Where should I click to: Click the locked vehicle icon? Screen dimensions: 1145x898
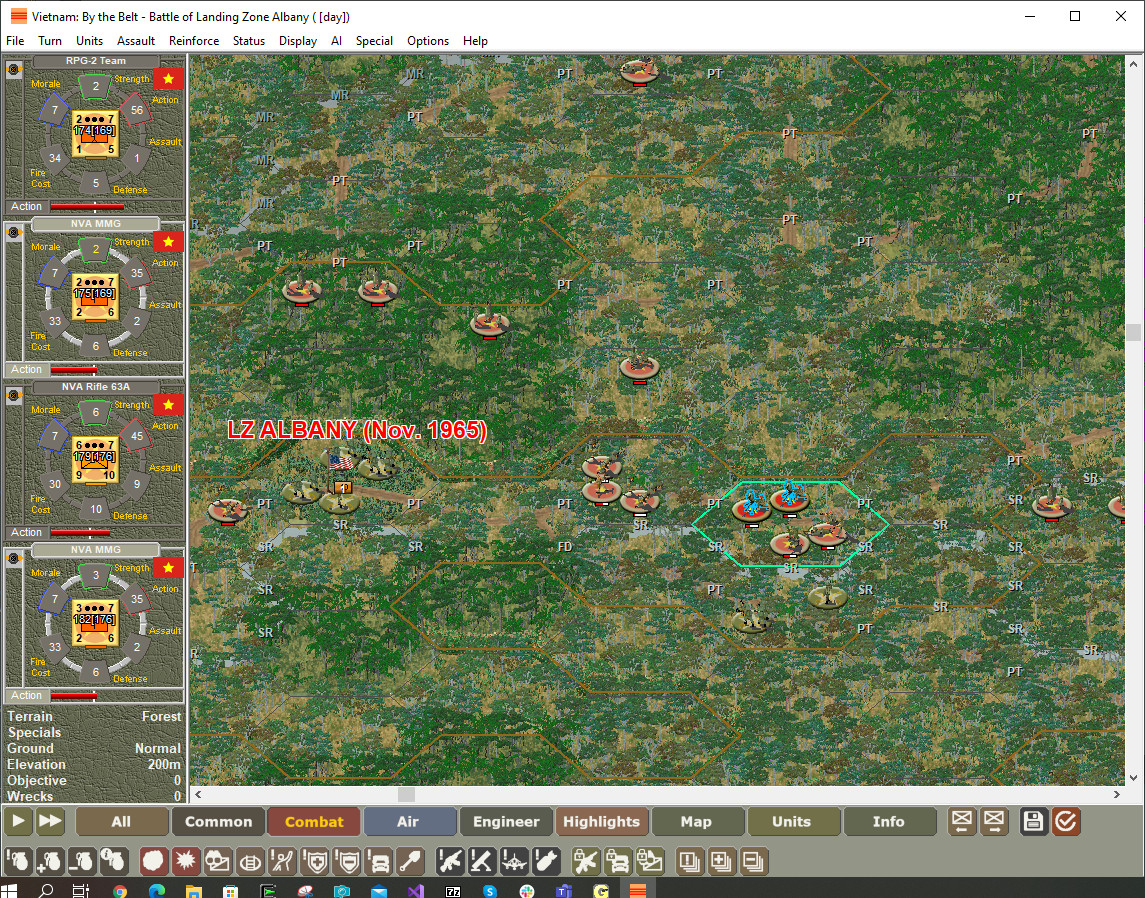pos(618,861)
